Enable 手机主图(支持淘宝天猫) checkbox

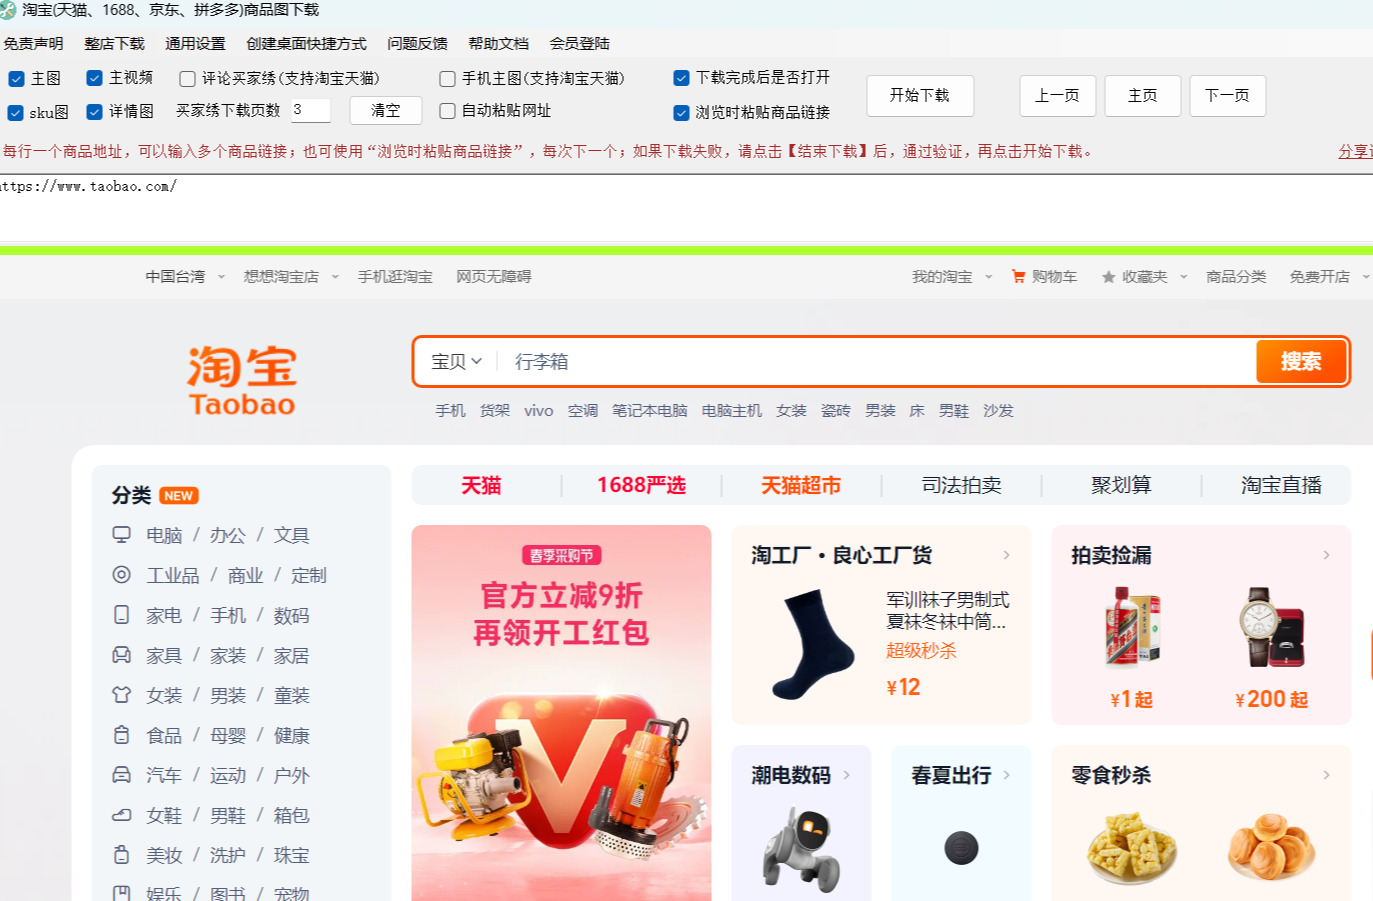[447, 79]
